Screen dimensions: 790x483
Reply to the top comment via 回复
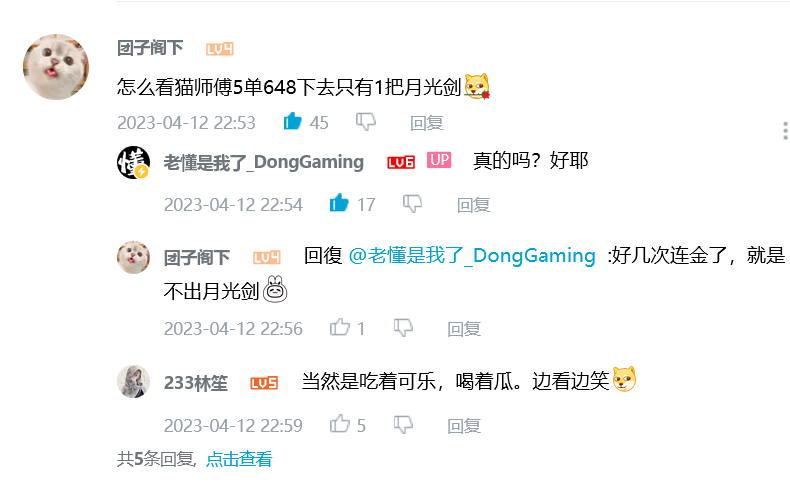[x=427, y=123]
